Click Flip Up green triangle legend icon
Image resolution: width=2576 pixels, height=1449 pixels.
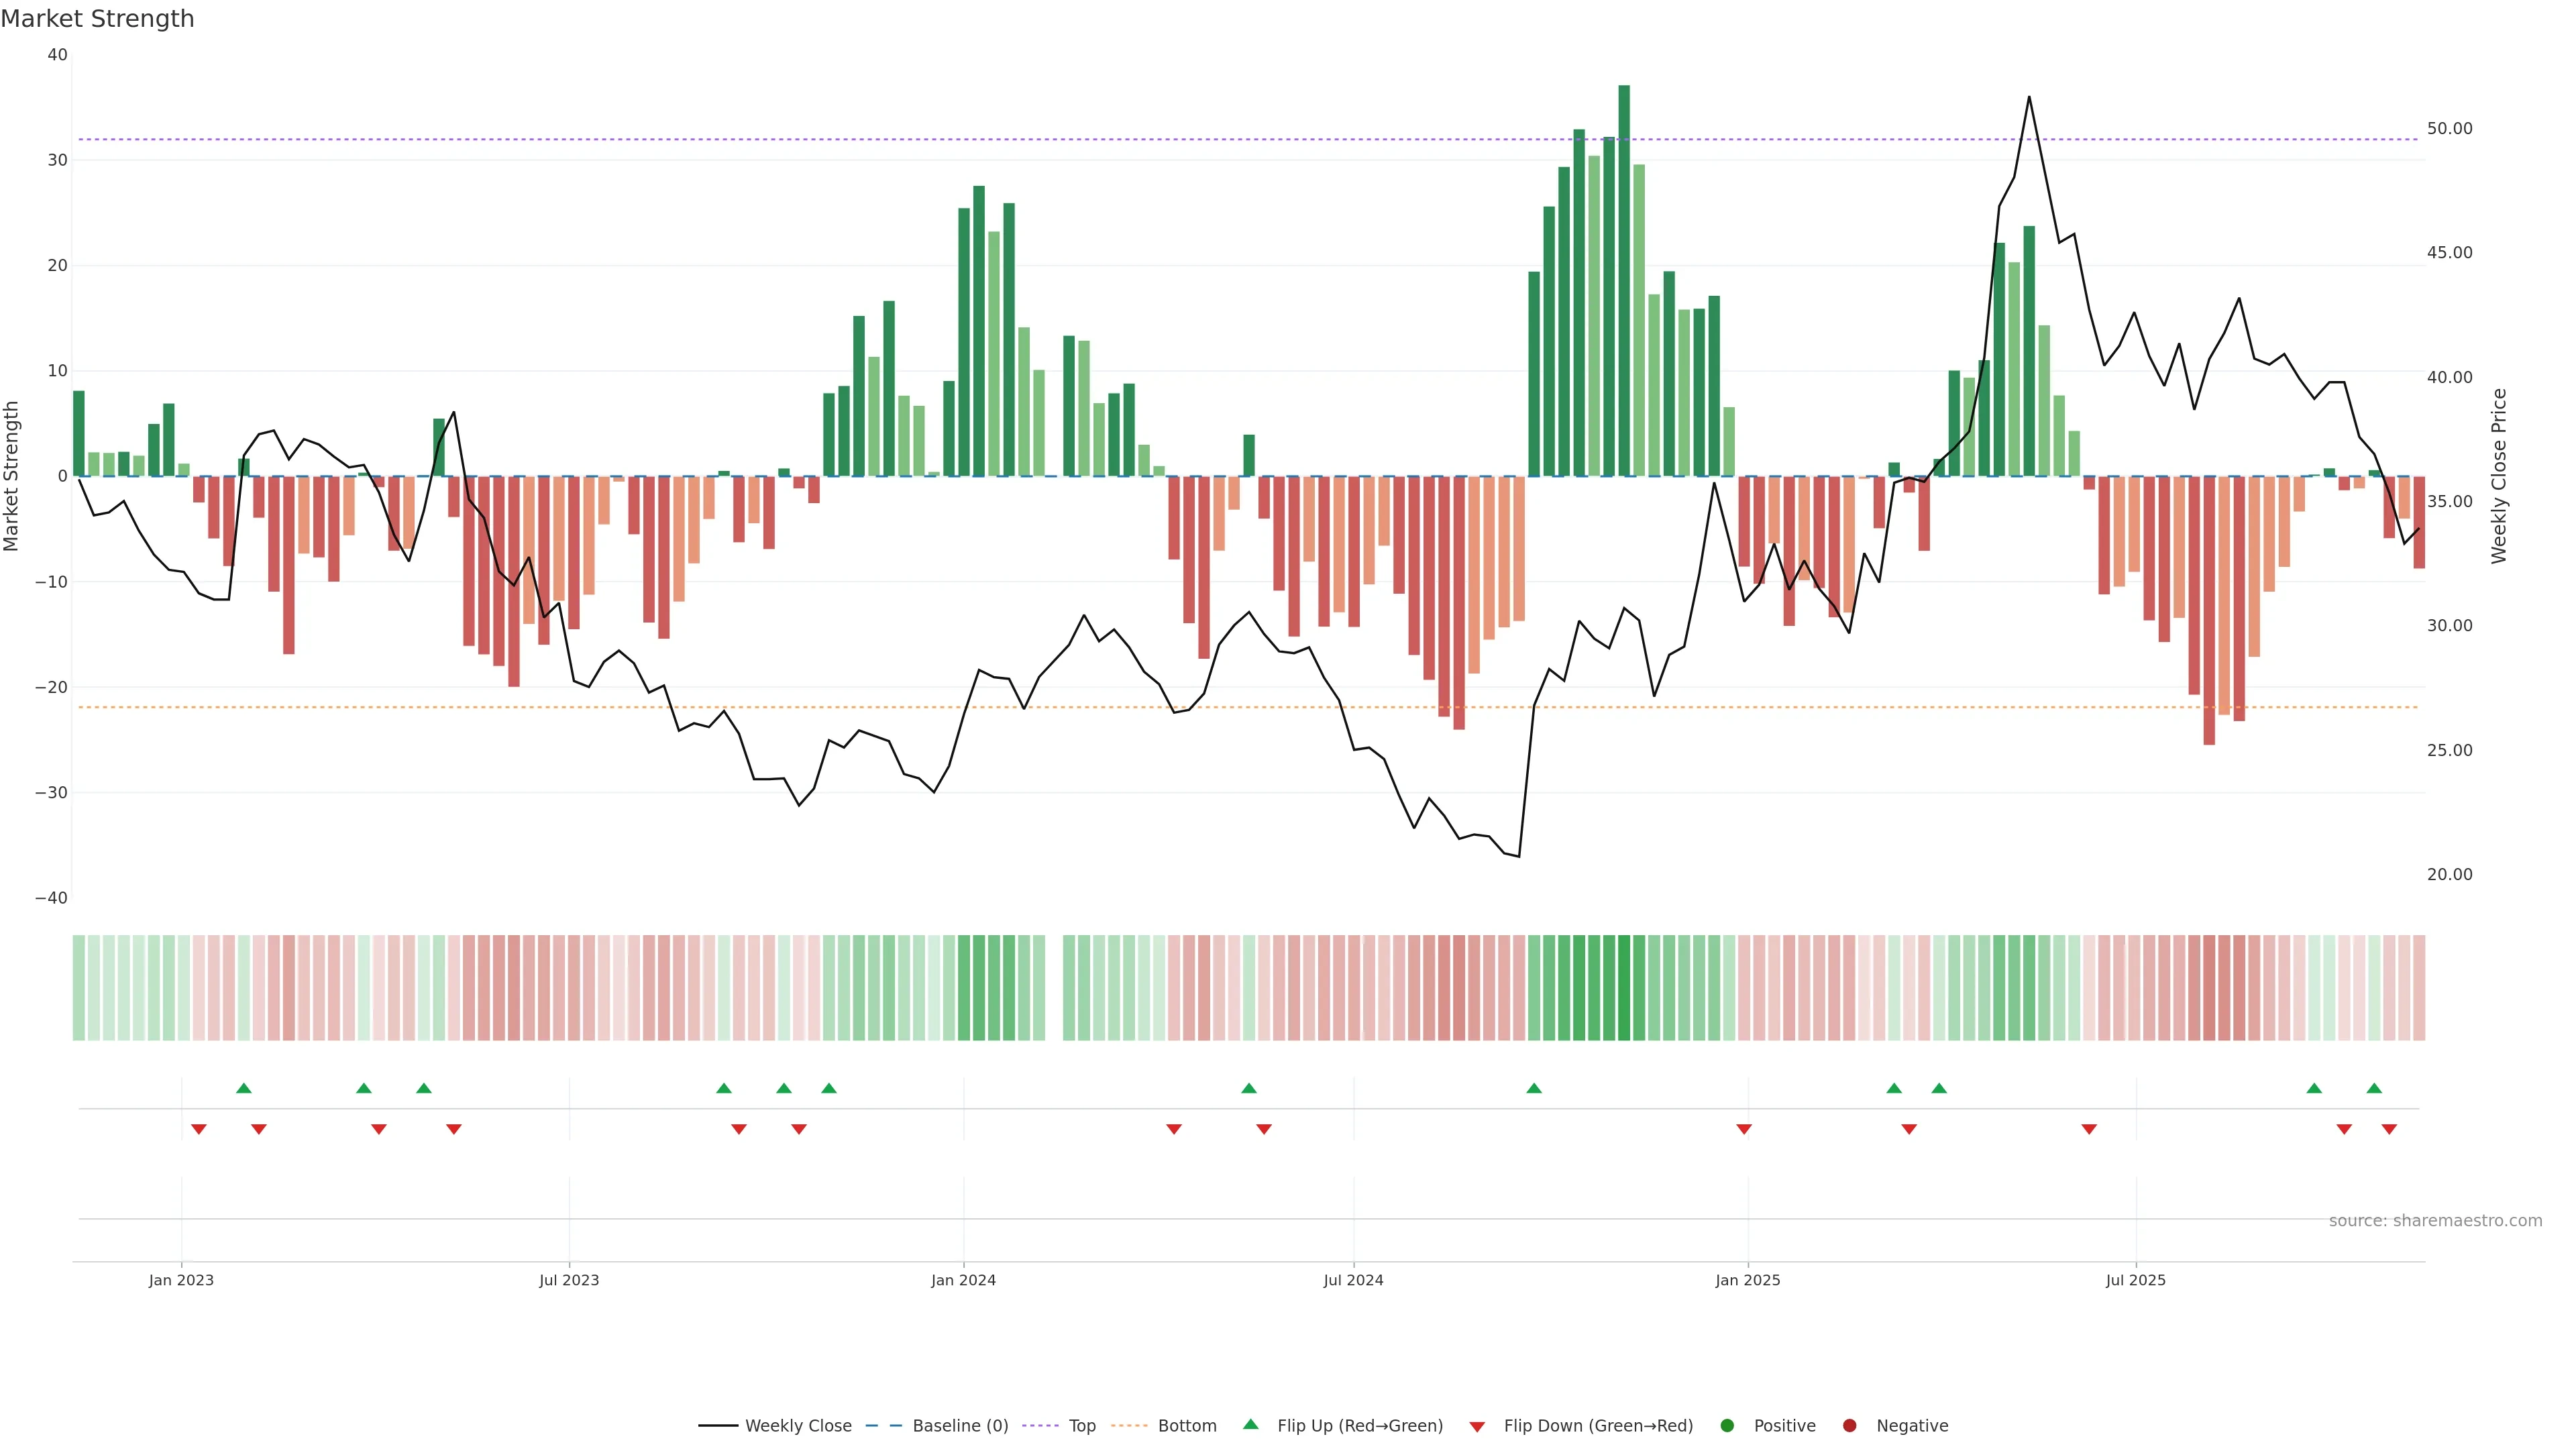tap(1250, 1424)
